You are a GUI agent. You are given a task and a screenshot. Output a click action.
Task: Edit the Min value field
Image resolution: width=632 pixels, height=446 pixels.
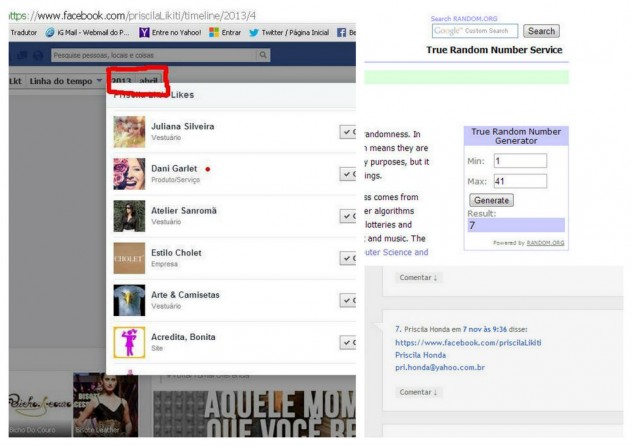520,161
